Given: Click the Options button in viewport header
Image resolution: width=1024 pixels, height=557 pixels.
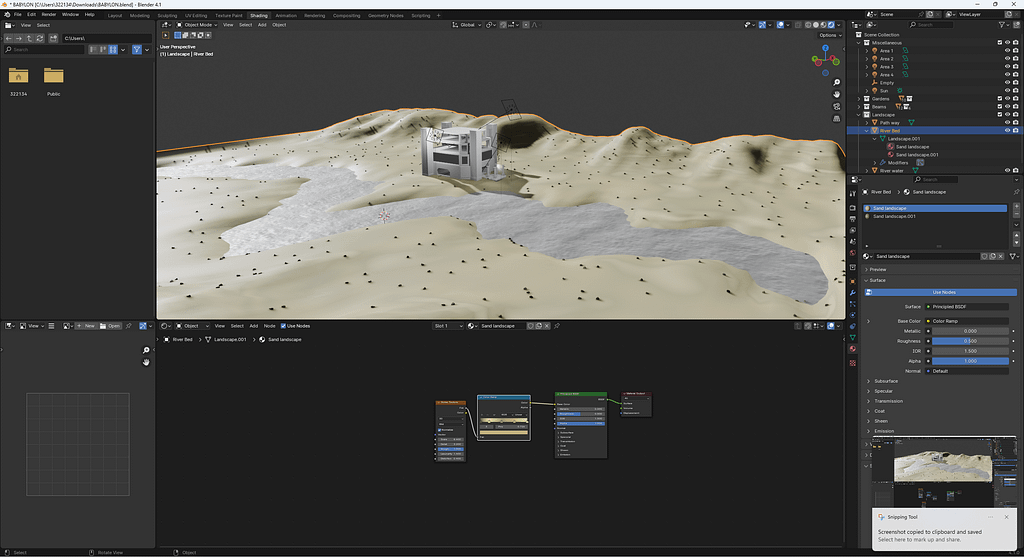Looking at the screenshot, I should tap(829, 35).
